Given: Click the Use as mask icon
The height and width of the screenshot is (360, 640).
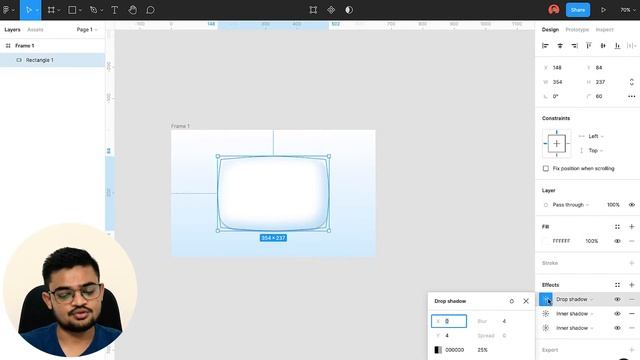Looking at the screenshot, I should point(349,10).
